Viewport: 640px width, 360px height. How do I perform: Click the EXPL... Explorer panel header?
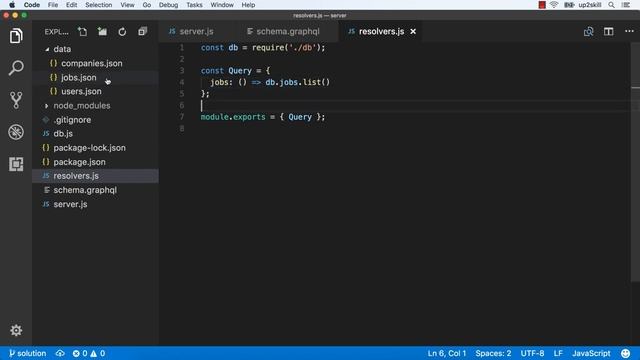[x=56, y=32]
